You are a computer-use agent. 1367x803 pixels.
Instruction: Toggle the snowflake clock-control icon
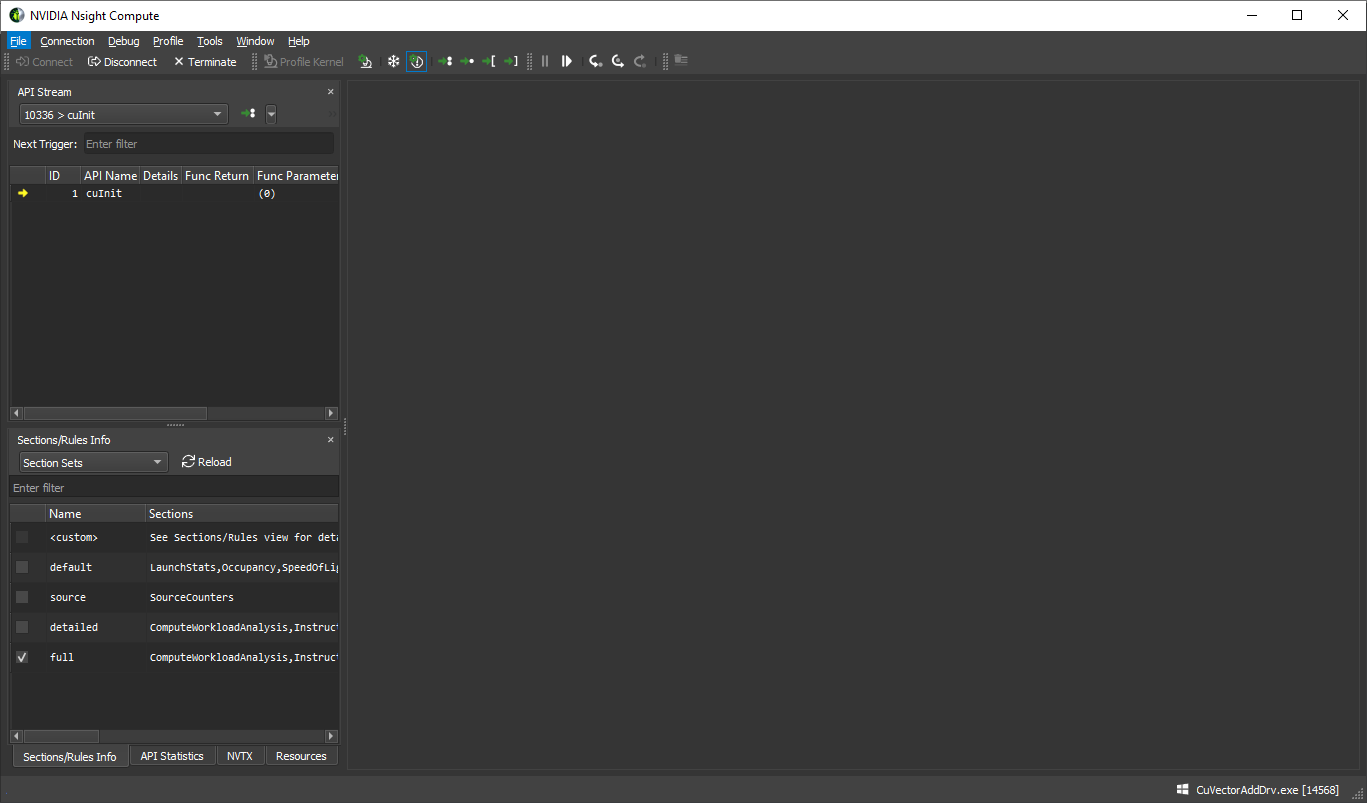click(x=394, y=62)
